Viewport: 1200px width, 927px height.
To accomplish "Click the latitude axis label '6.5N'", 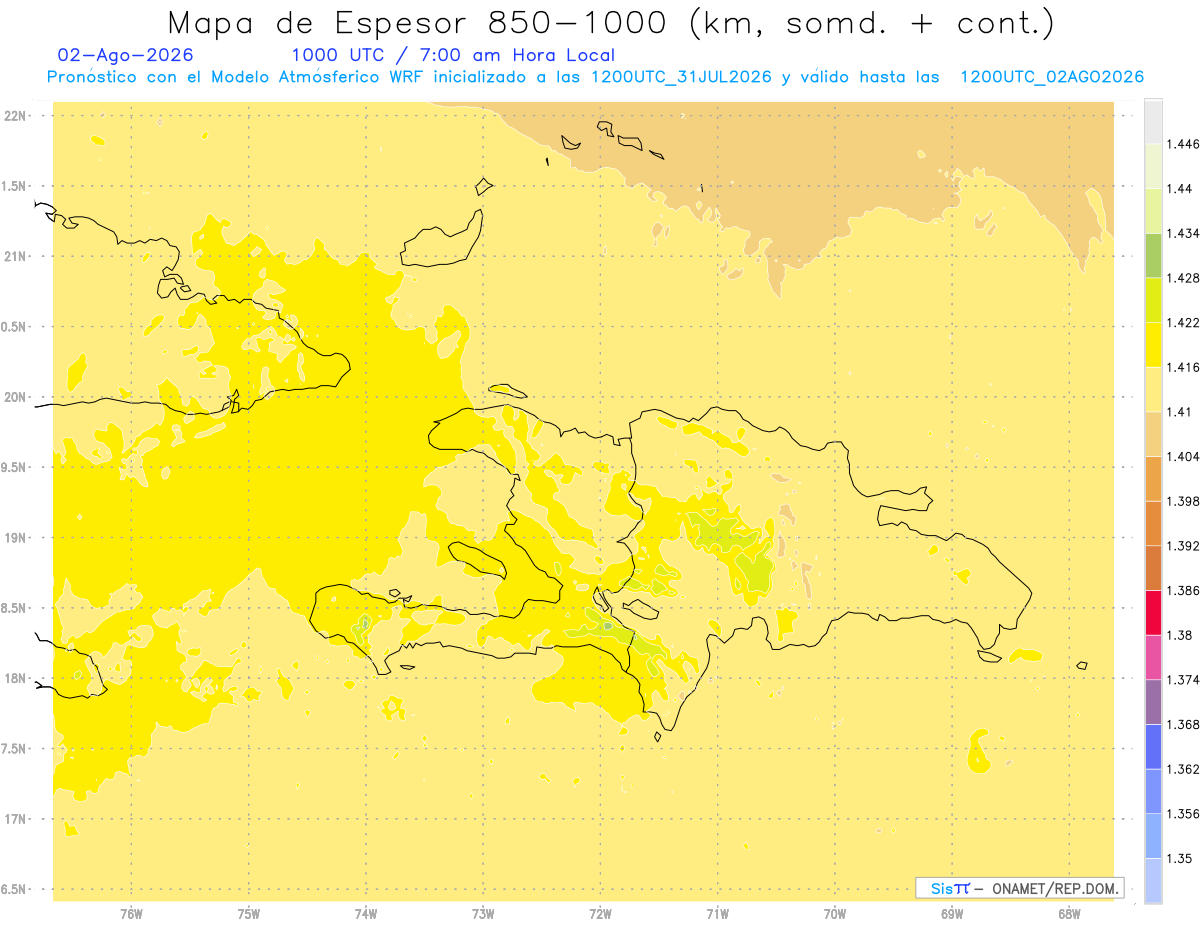I will 15,890.
